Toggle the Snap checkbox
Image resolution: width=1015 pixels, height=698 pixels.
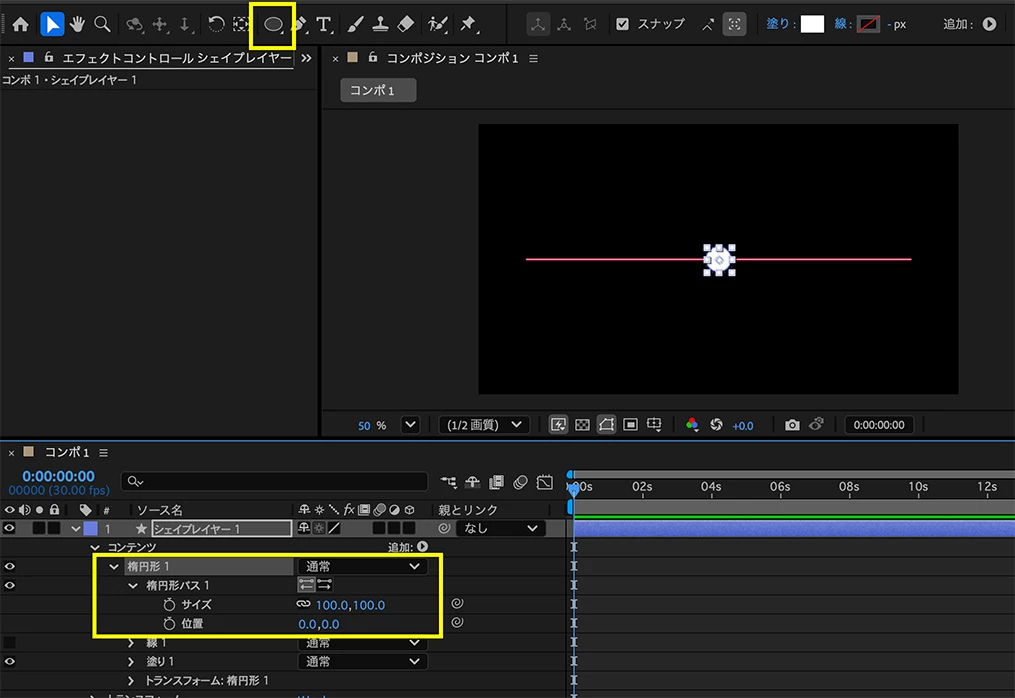click(x=622, y=25)
